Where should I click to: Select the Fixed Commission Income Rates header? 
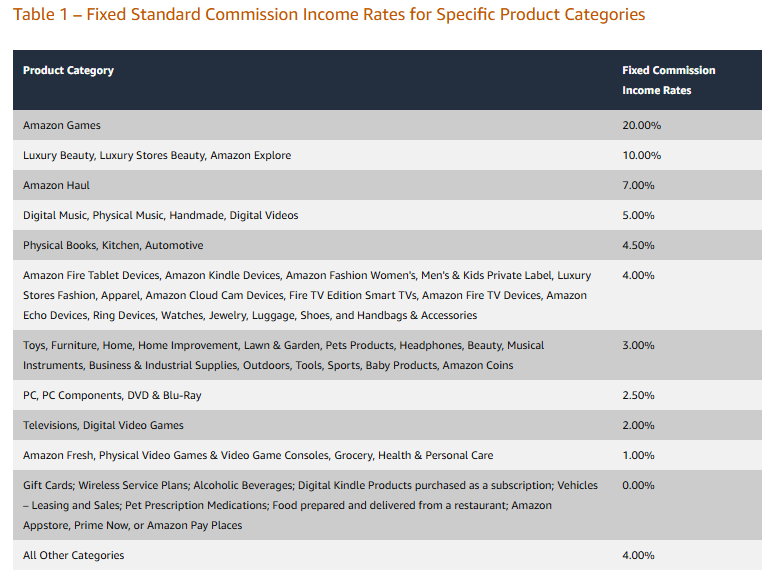click(669, 80)
